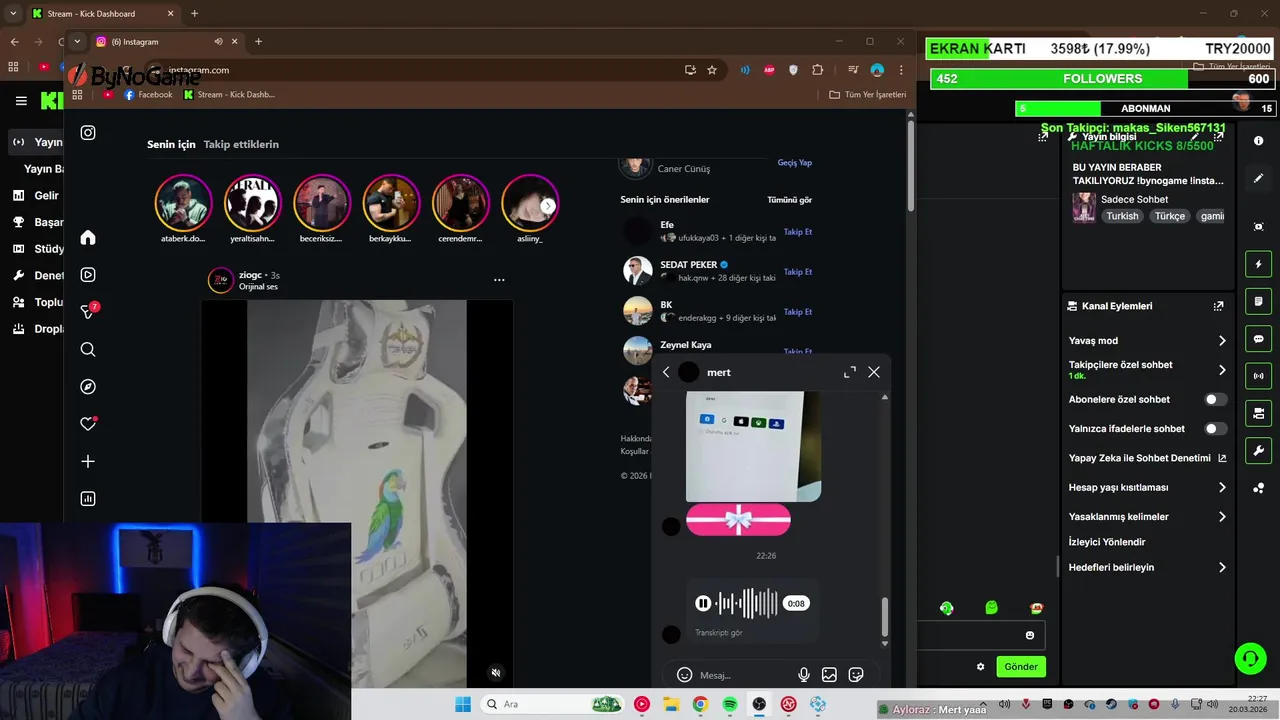Switch to Senin için feed tab

[x=171, y=144]
